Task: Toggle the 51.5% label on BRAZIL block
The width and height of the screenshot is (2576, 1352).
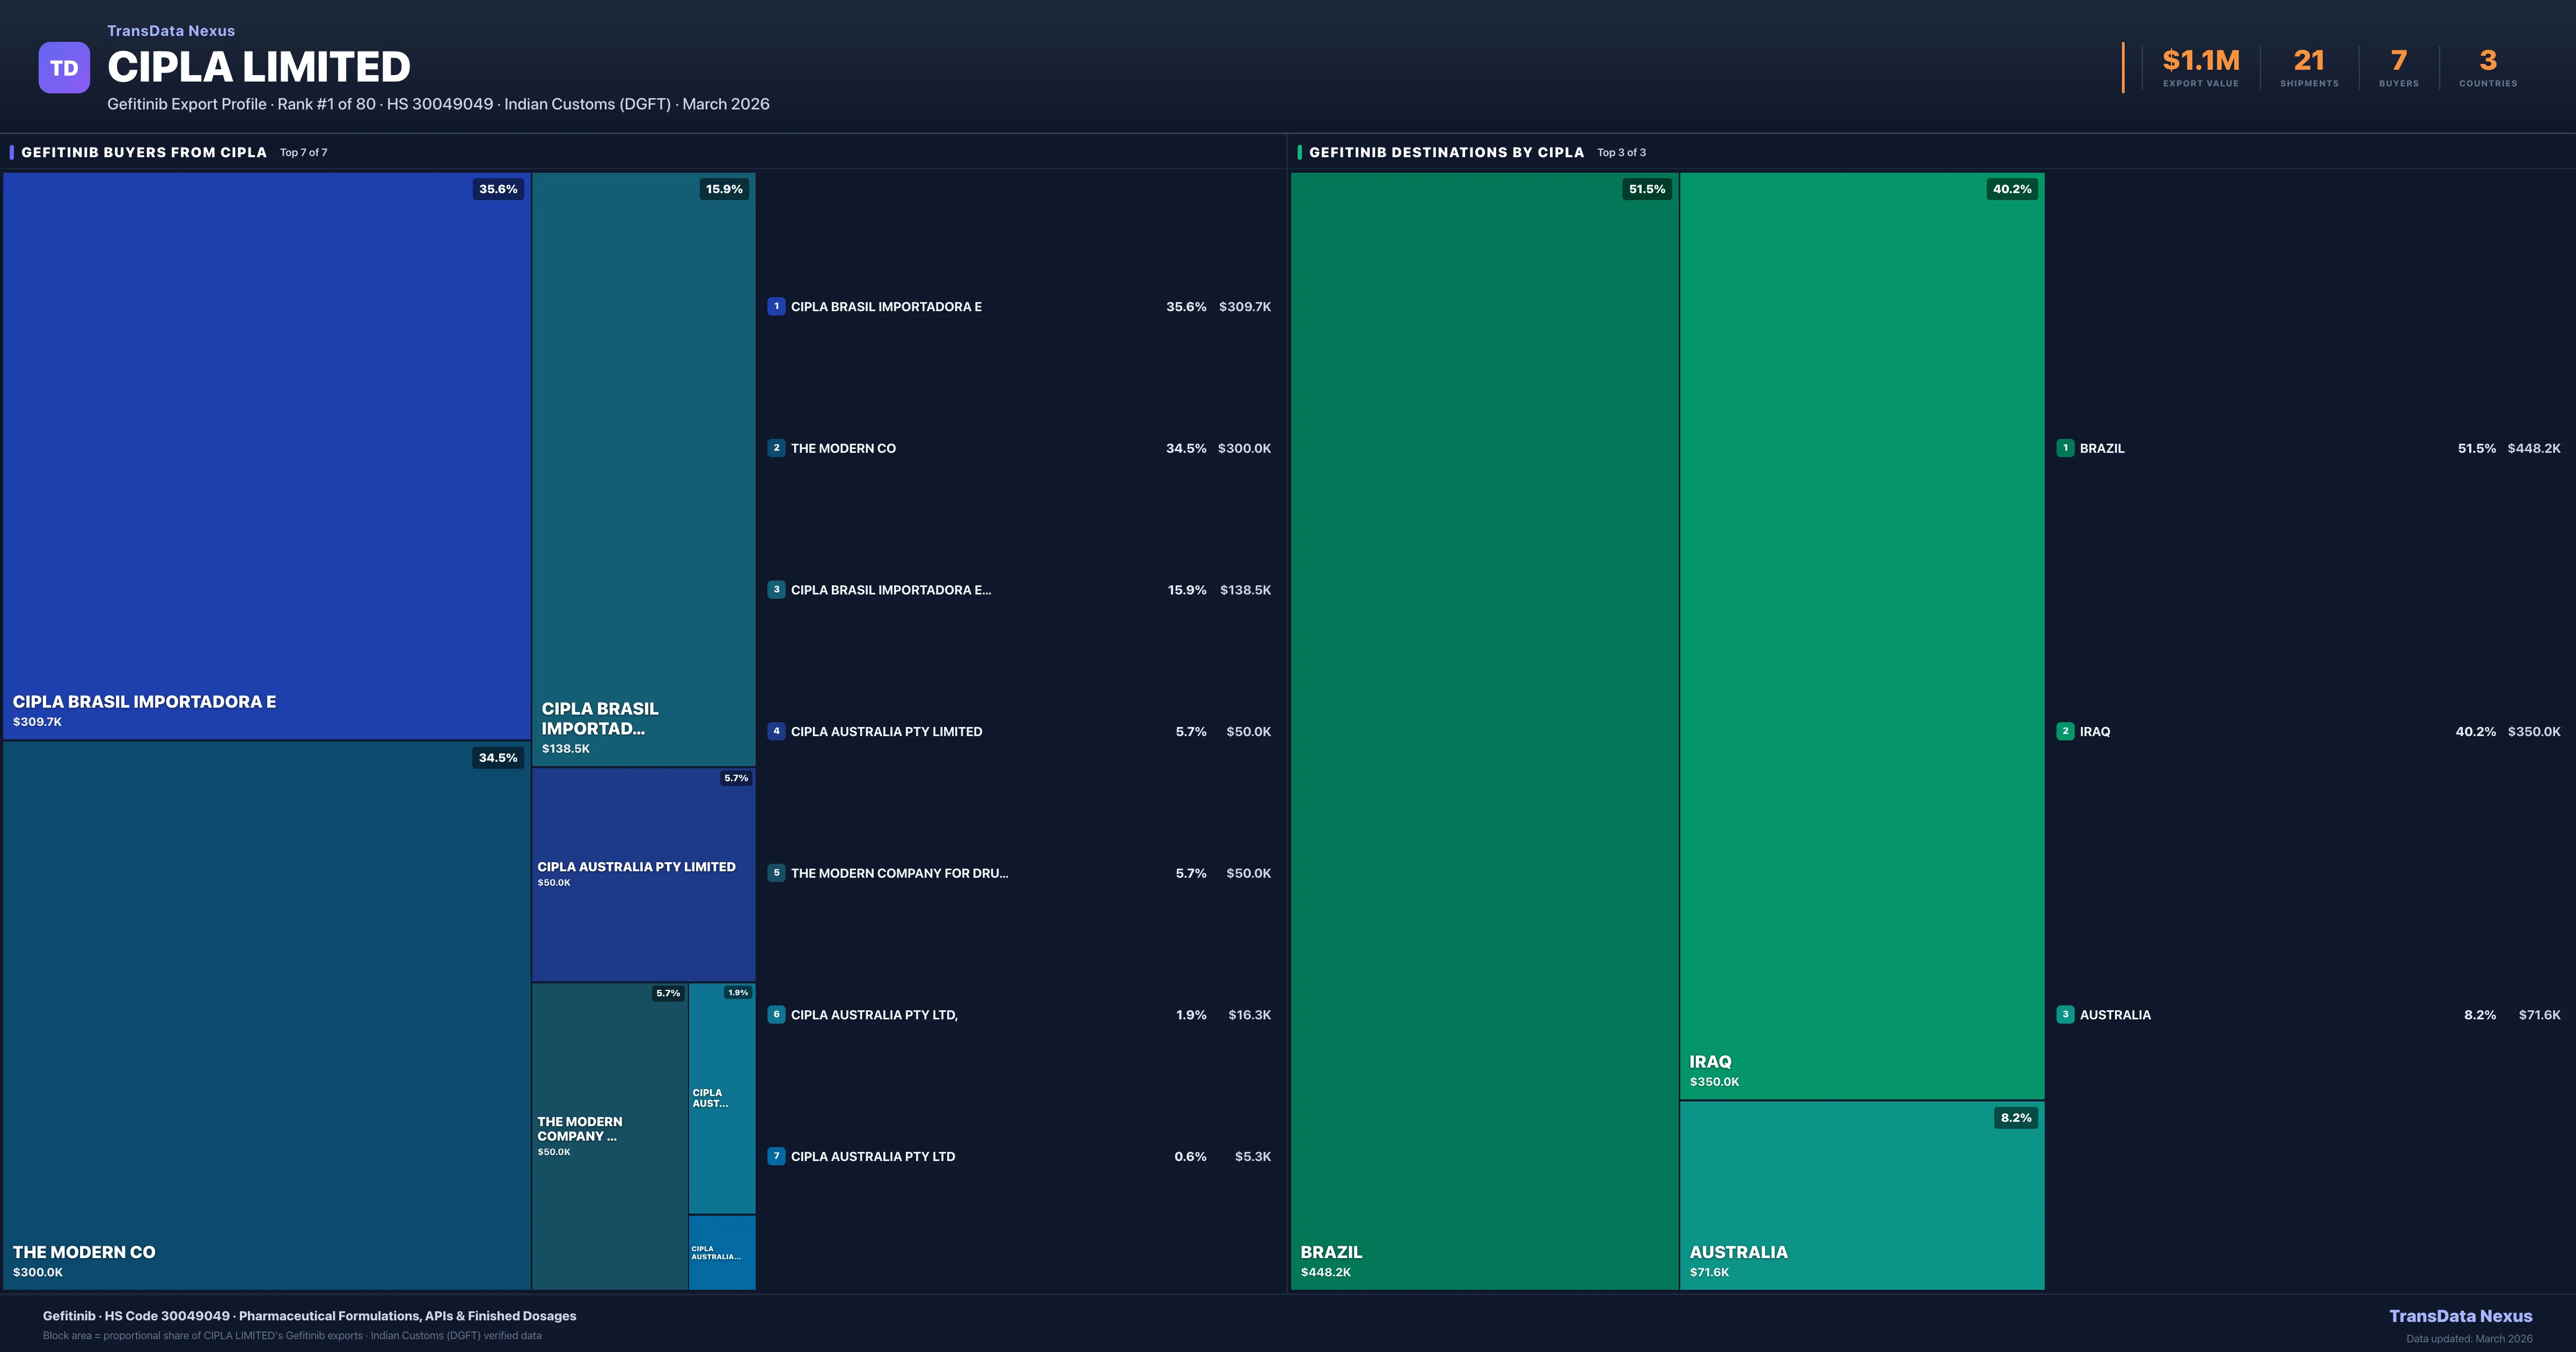Action: click(x=1646, y=188)
